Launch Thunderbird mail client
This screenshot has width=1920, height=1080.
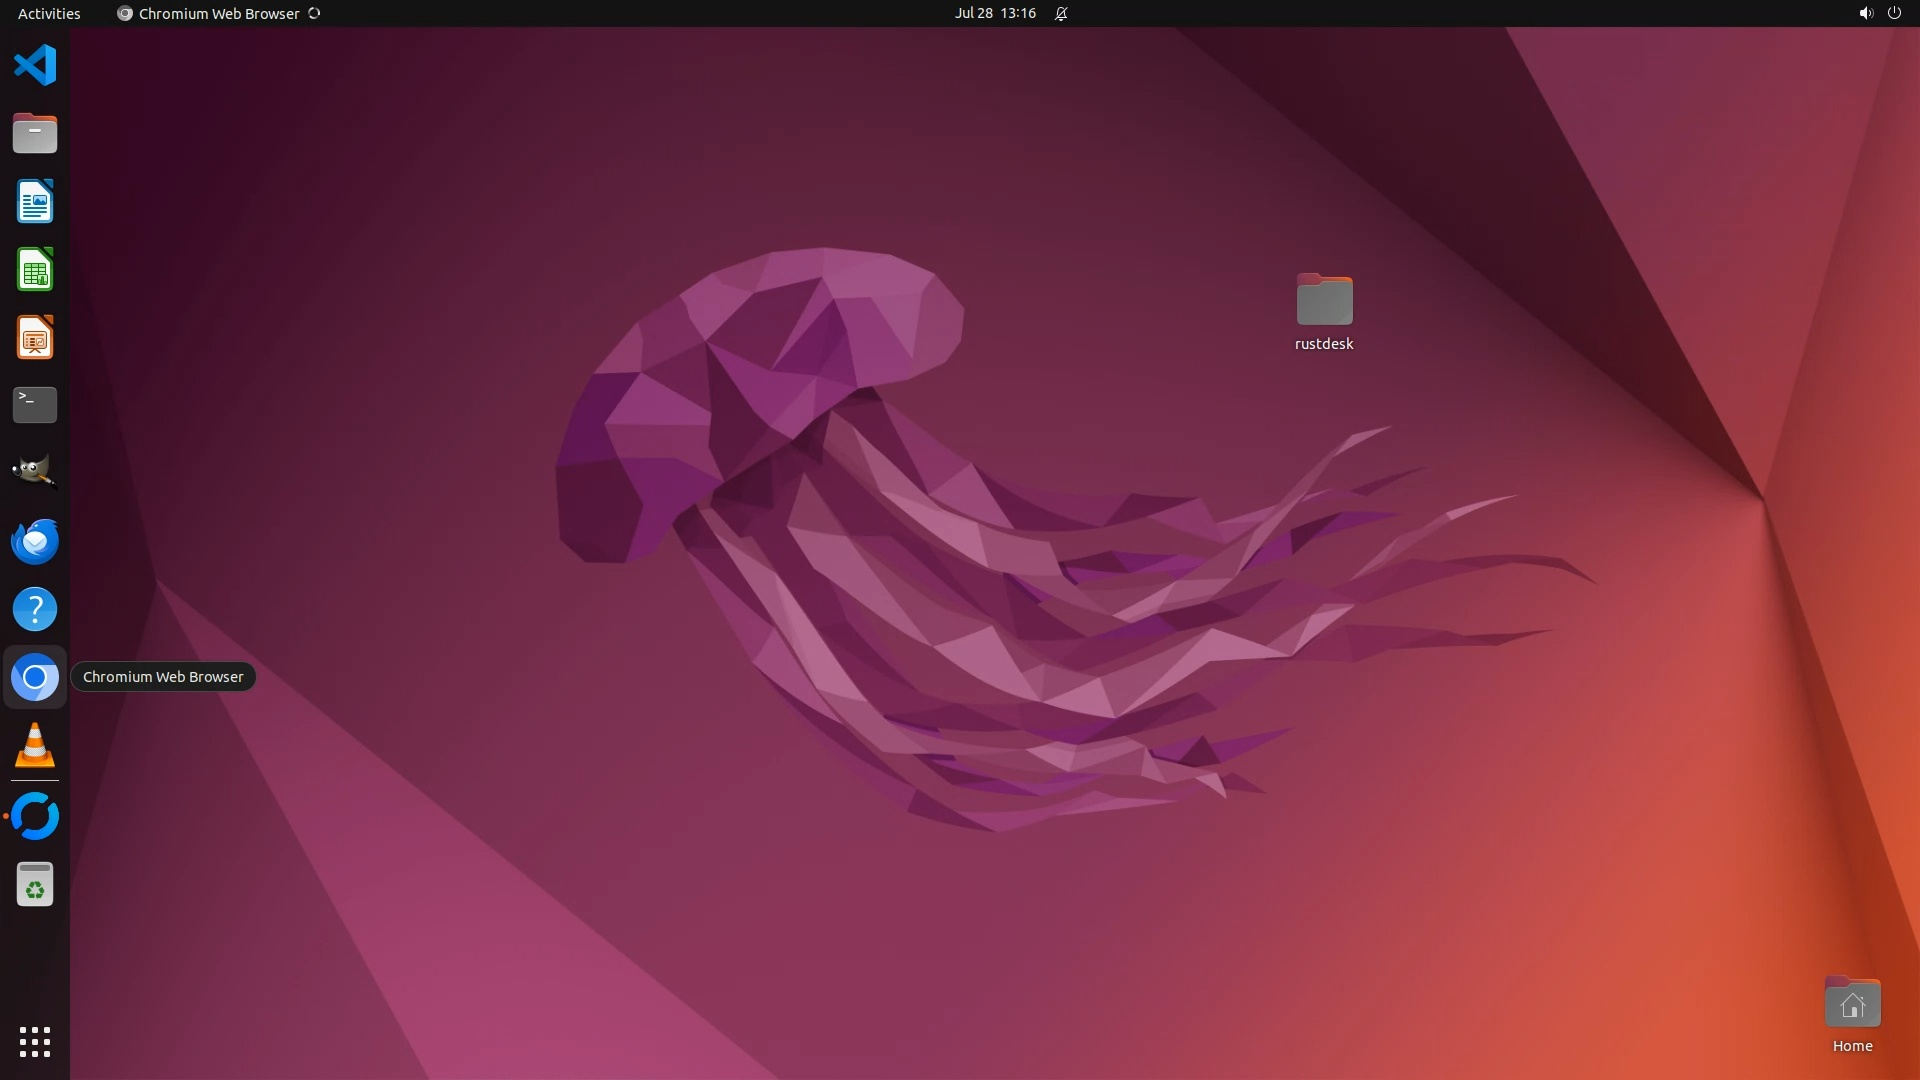(35, 541)
